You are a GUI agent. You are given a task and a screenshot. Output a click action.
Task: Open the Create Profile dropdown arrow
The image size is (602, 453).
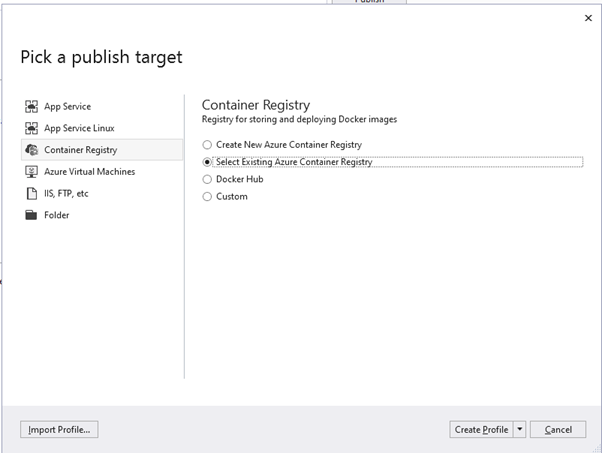[x=519, y=429]
